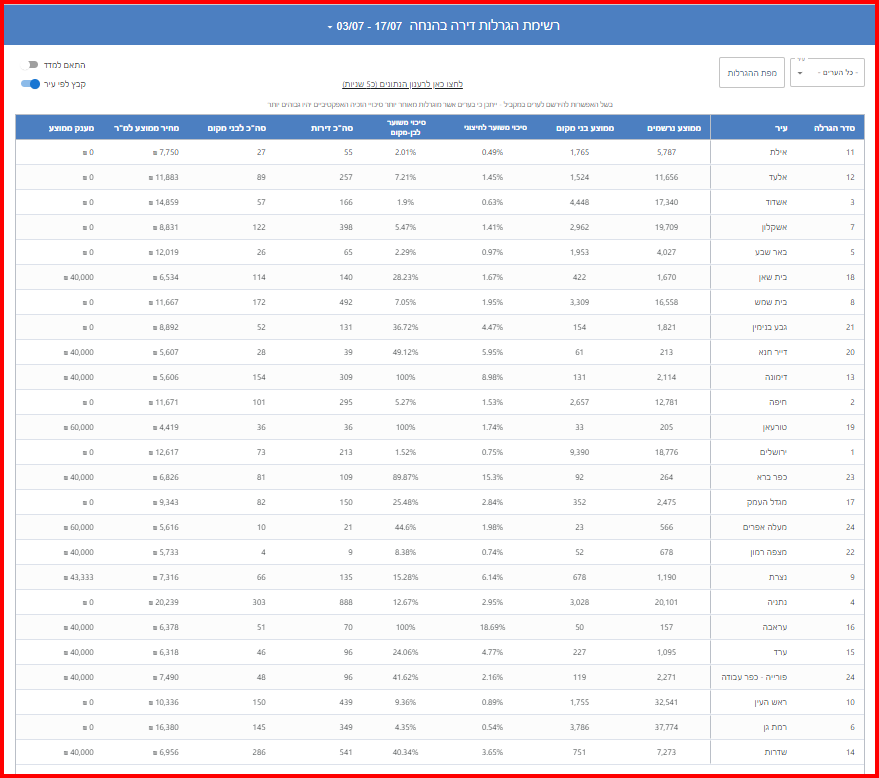Select the city cell 'דימונה'

coord(776,377)
